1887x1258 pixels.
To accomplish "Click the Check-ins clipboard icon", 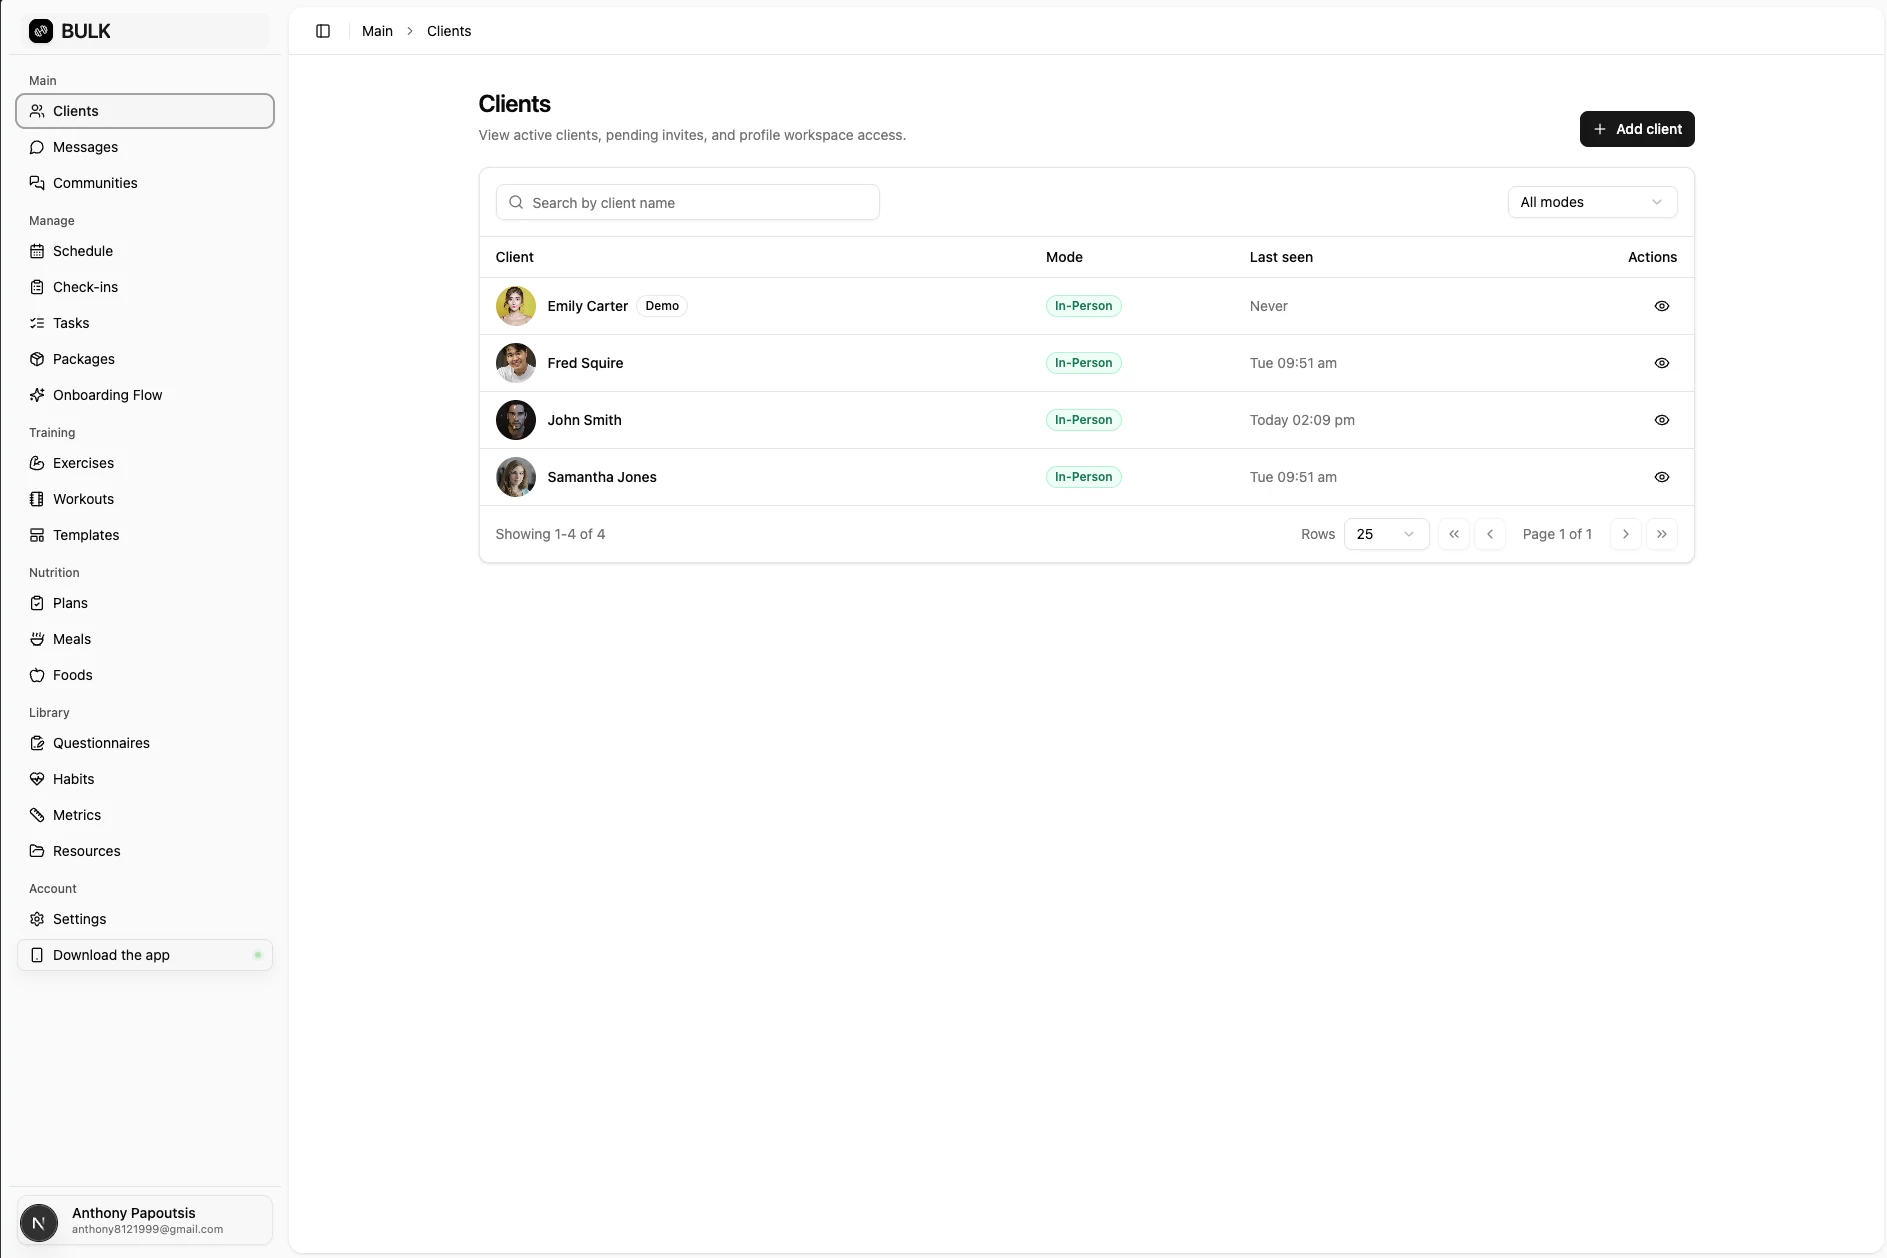I will (37, 287).
